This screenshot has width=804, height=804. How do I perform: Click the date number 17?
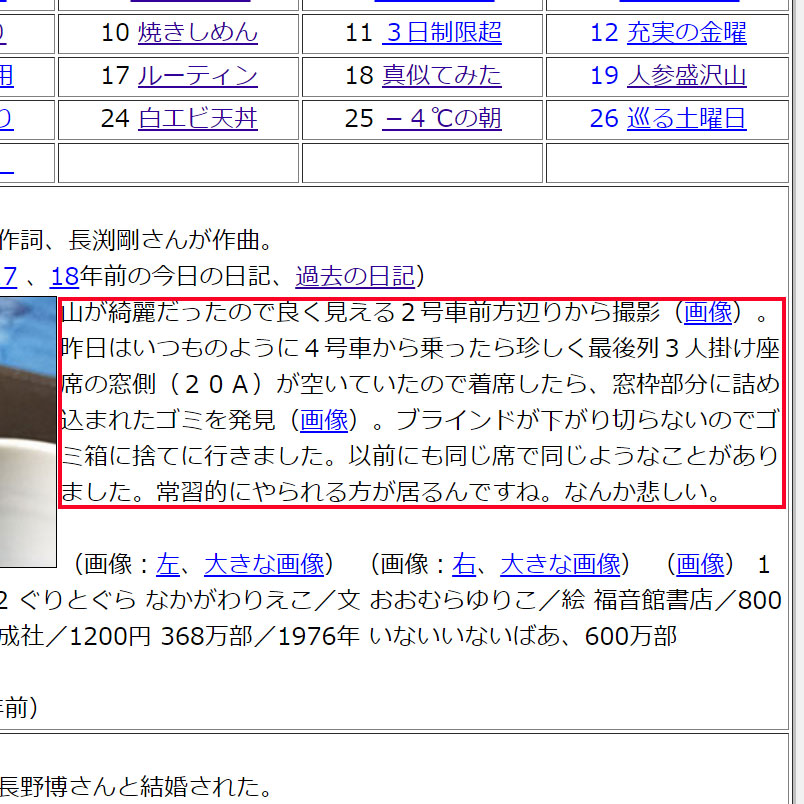point(115,76)
